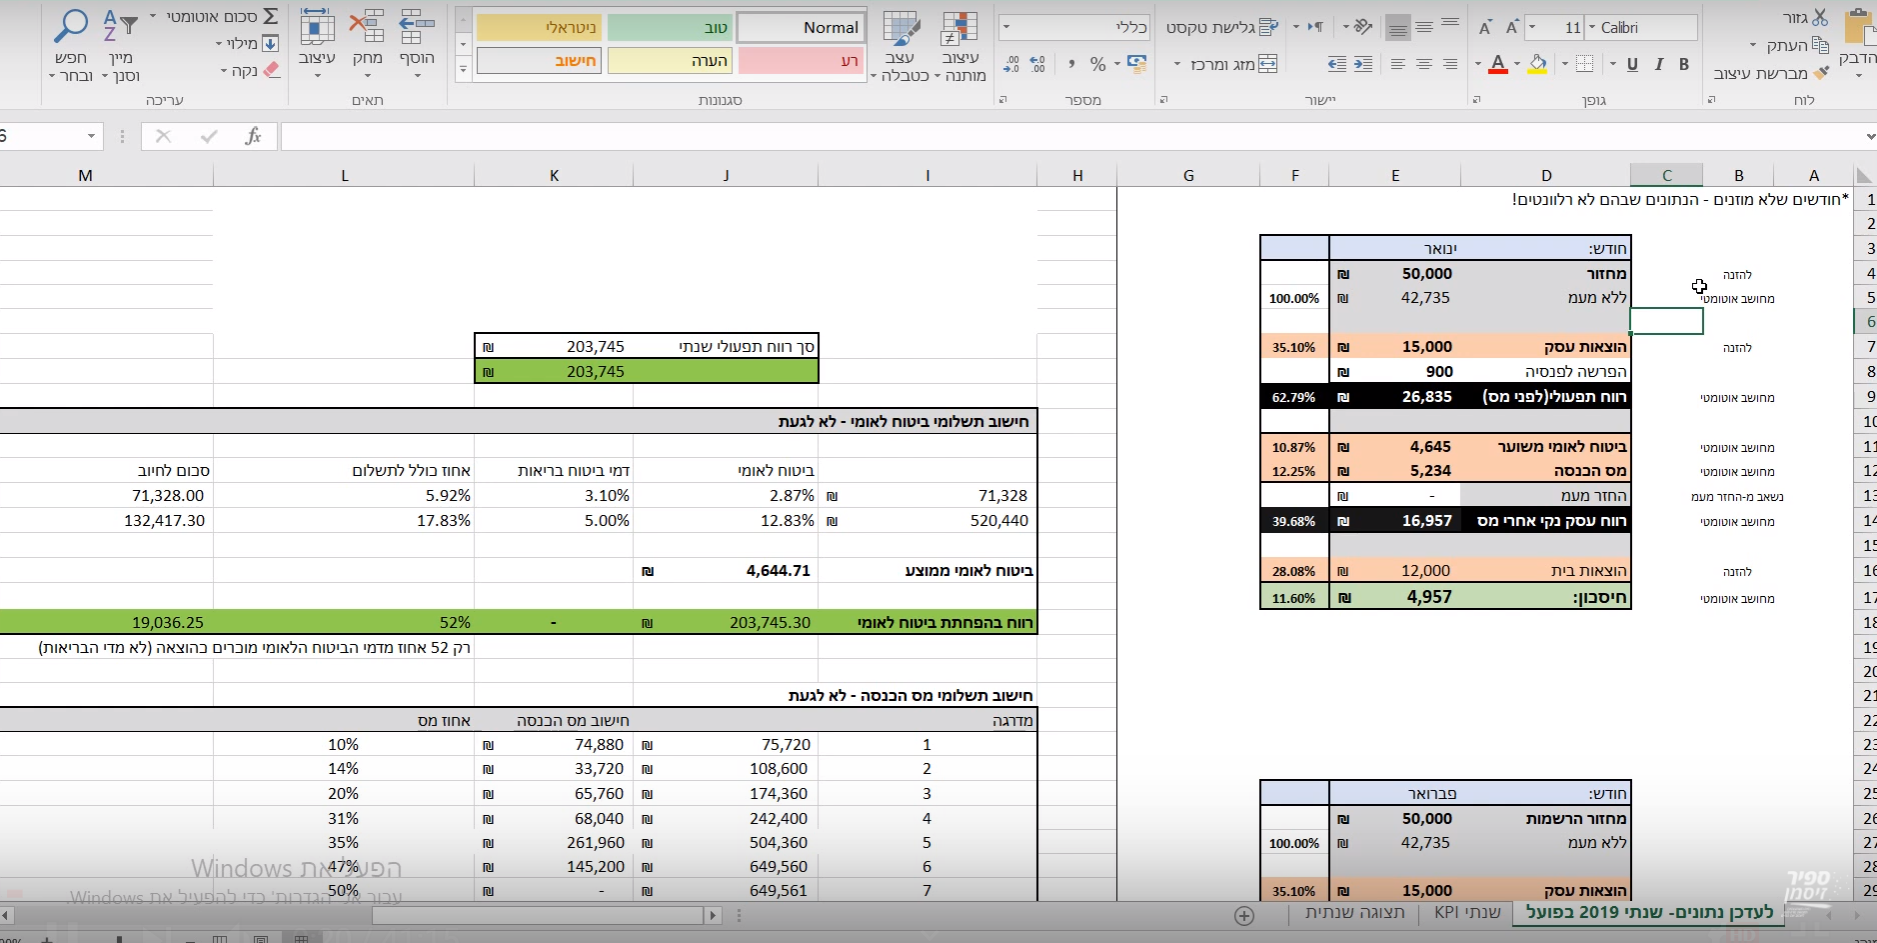This screenshot has height=943, width=1877.
Task: Click the Format Painter brush icon
Action: (1821, 73)
